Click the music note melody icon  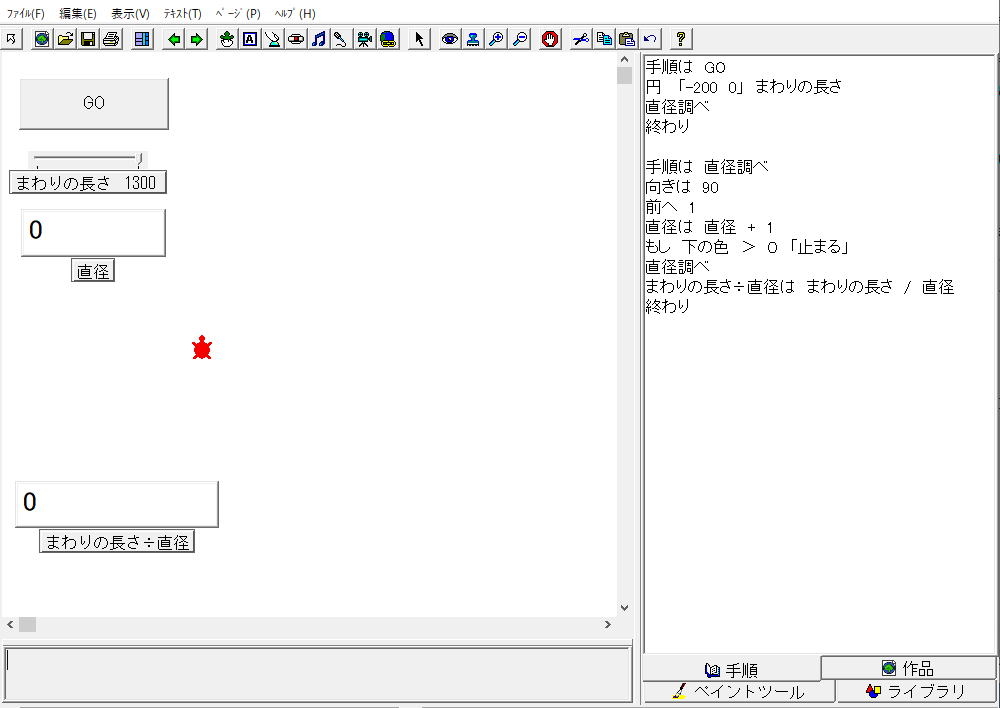point(318,39)
